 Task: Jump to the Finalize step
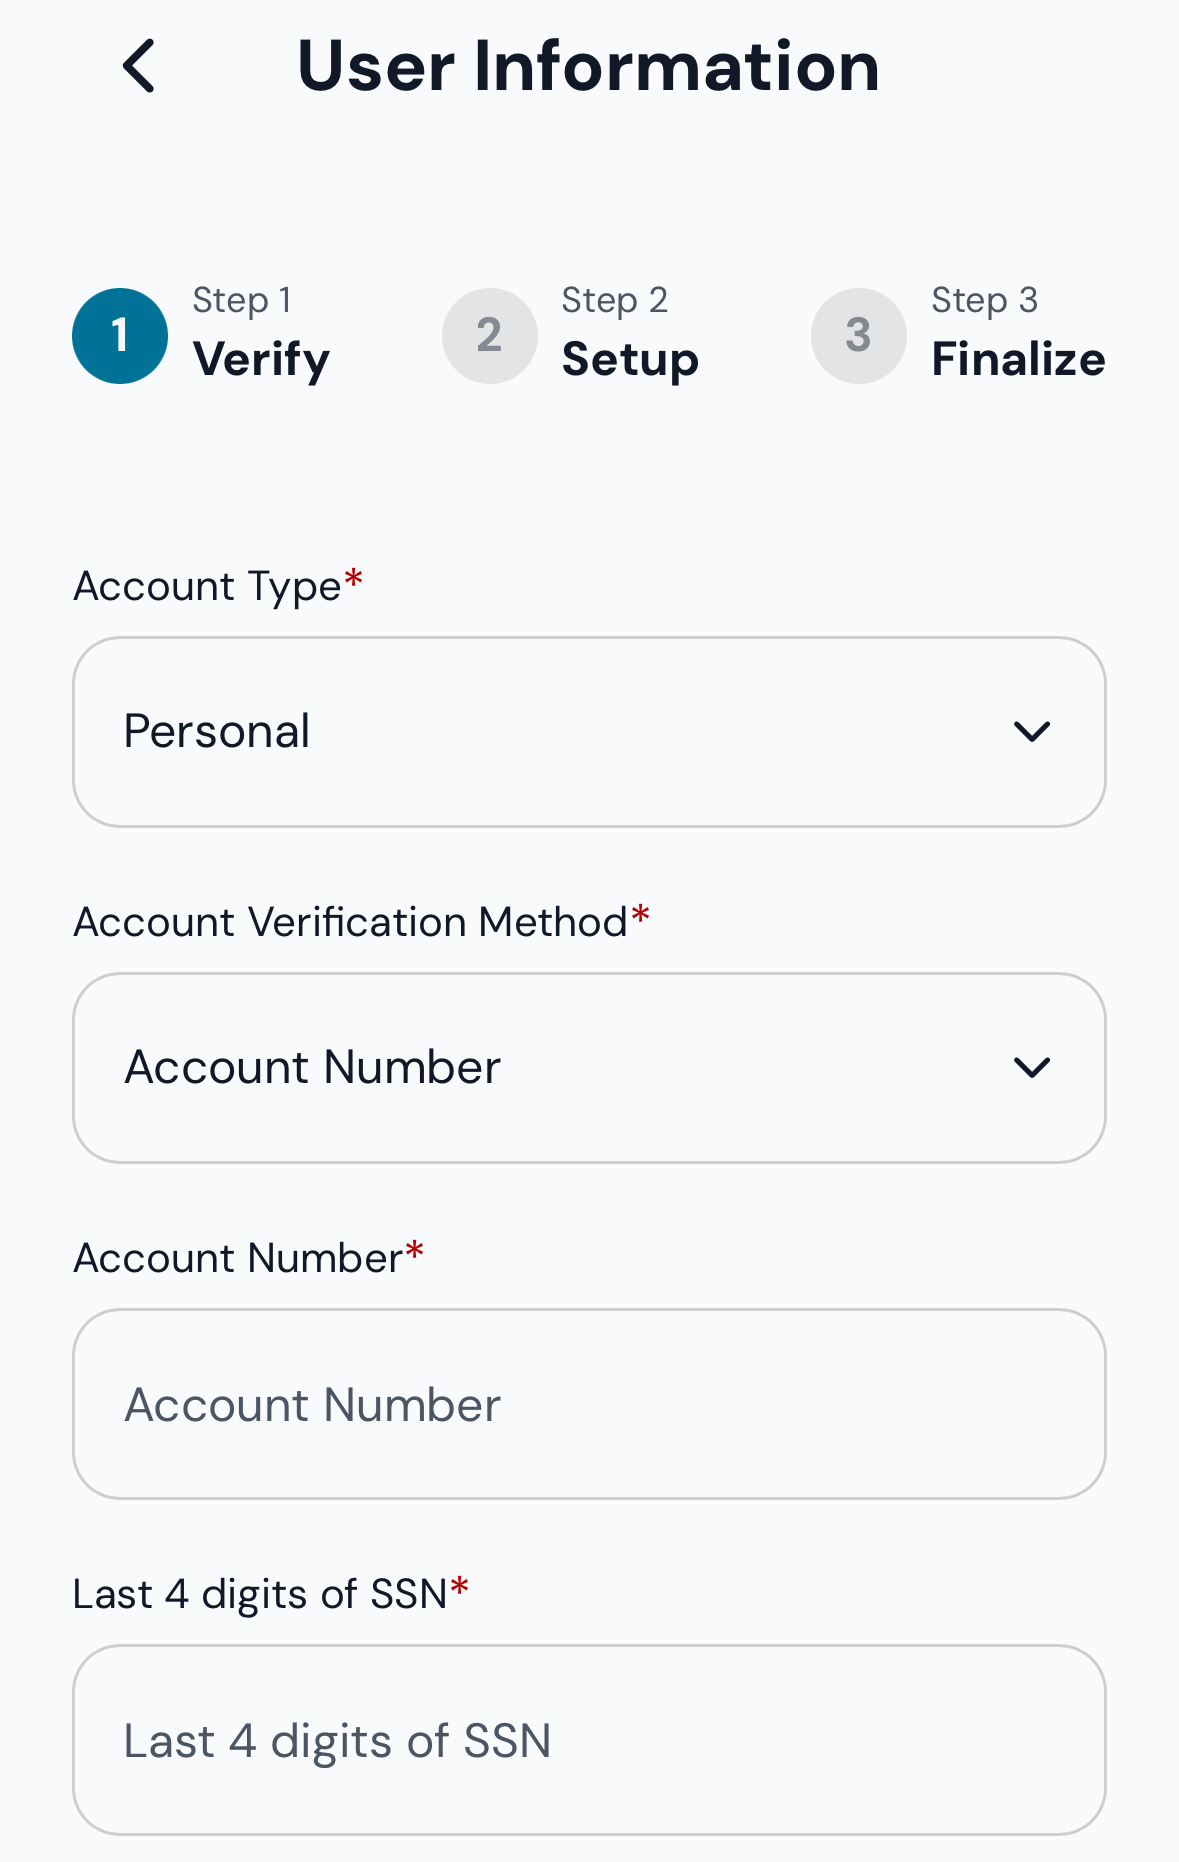(x=1018, y=360)
